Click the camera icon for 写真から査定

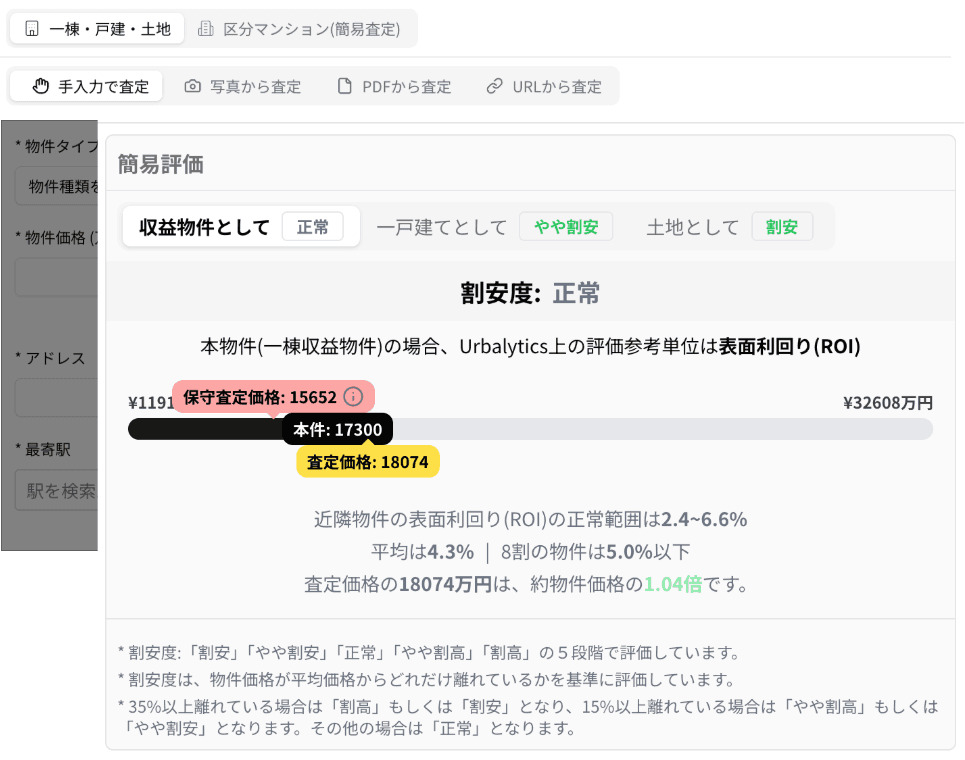pyautogui.click(x=190, y=86)
